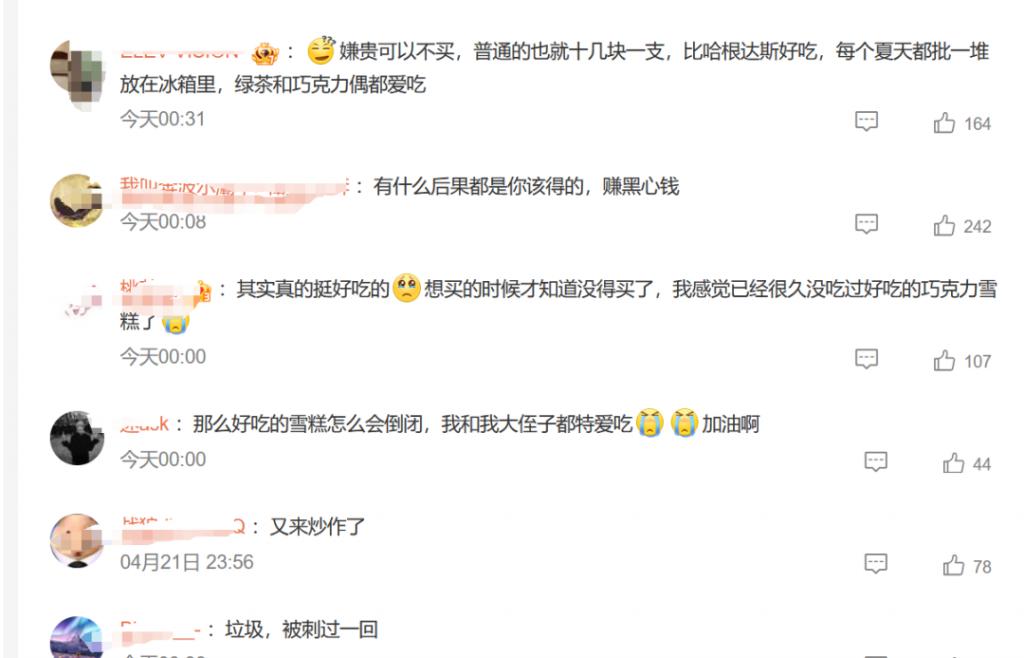This screenshot has width=1024, height=658.
Task: Click the timestamp 04月21日 23:56
Action: (187, 562)
